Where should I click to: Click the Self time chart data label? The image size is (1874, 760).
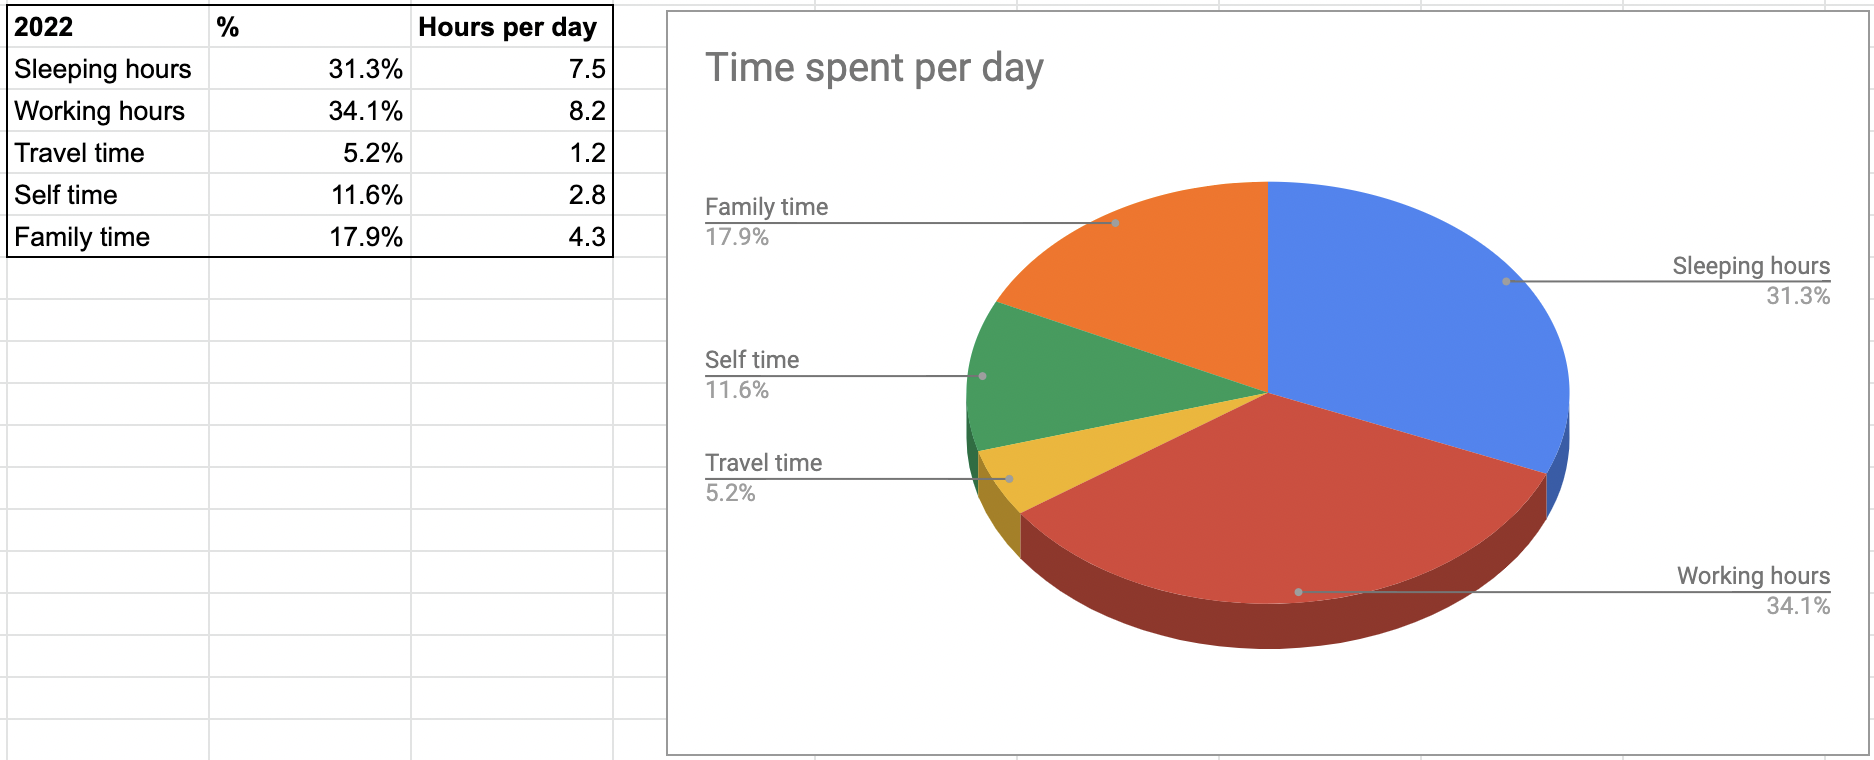point(752,374)
